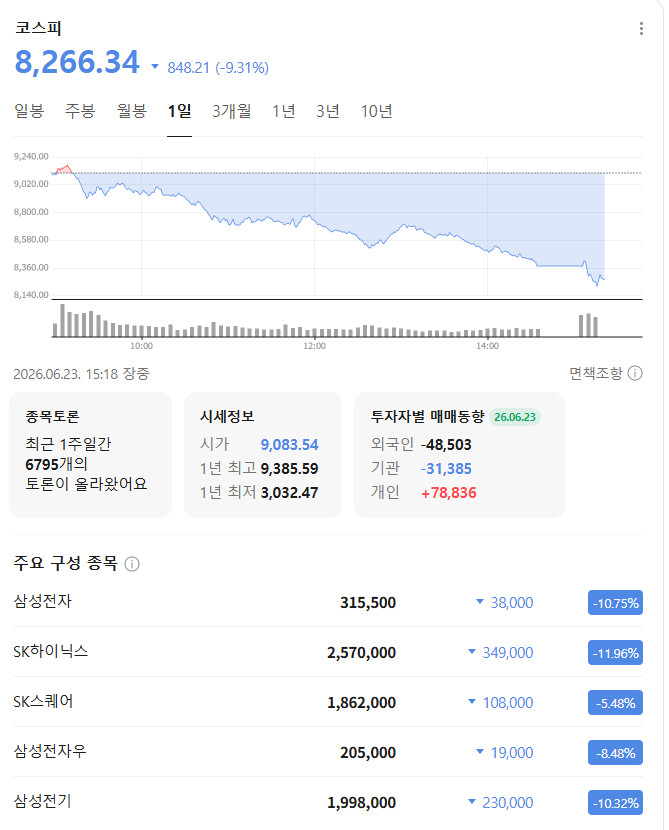Screen dimensions: 669x830
Task: Click the down arrow before 108,000 in SK스퀘어 row
Action: click(x=472, y=702)
